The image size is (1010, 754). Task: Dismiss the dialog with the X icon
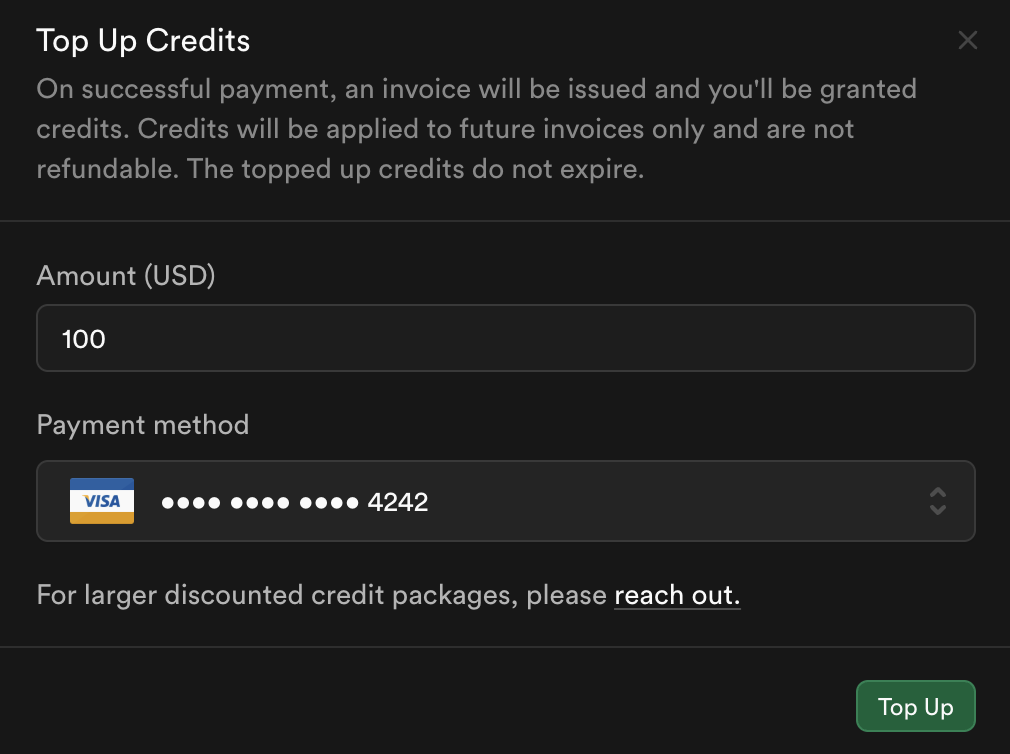point(967,40)
